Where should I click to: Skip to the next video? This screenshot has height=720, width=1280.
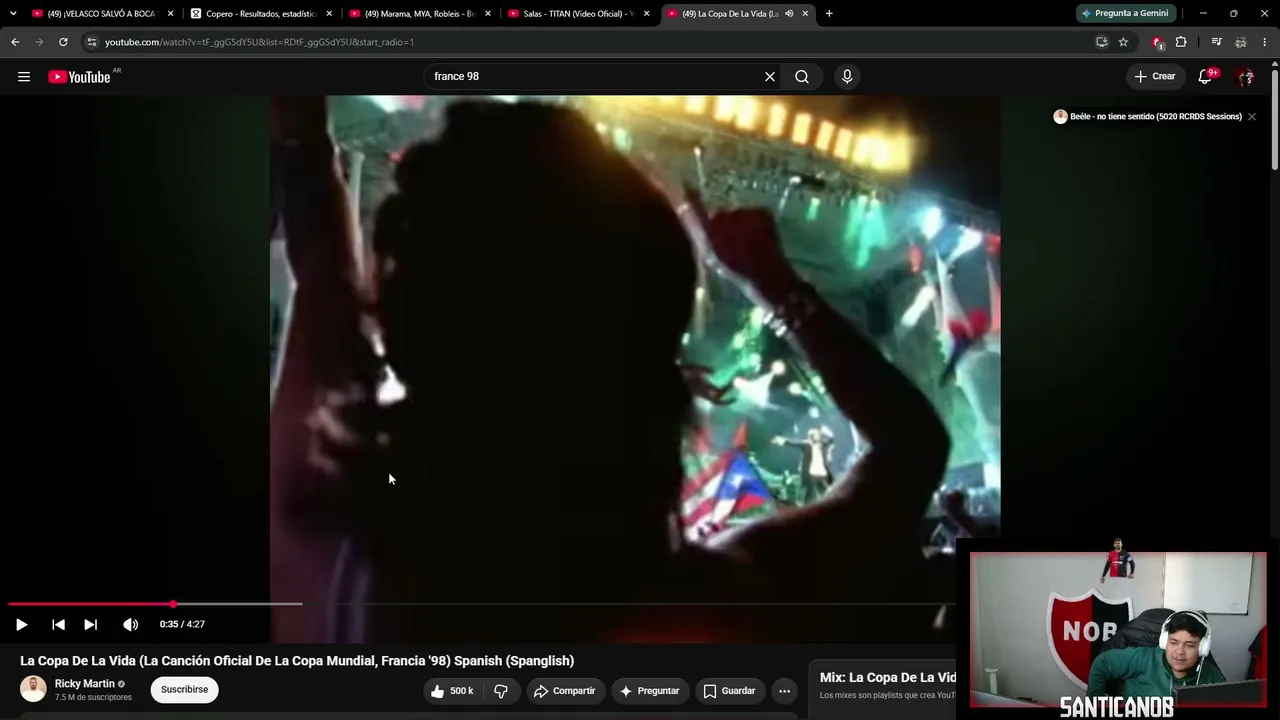pos(90,624)
